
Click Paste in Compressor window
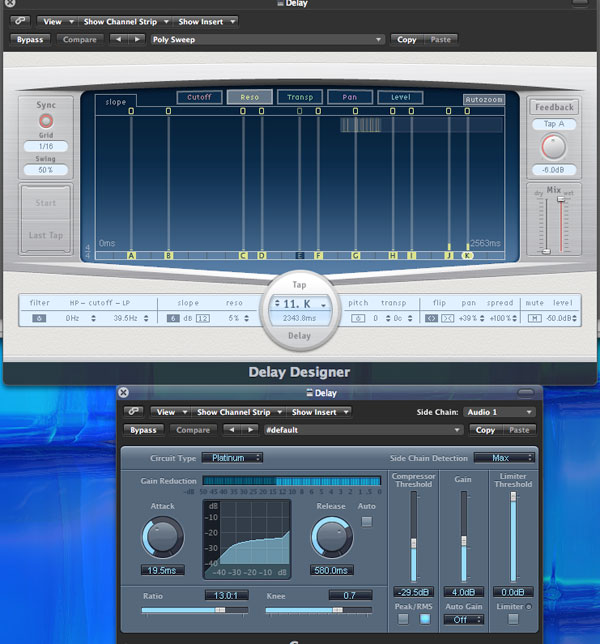click(x=519, y=430)
